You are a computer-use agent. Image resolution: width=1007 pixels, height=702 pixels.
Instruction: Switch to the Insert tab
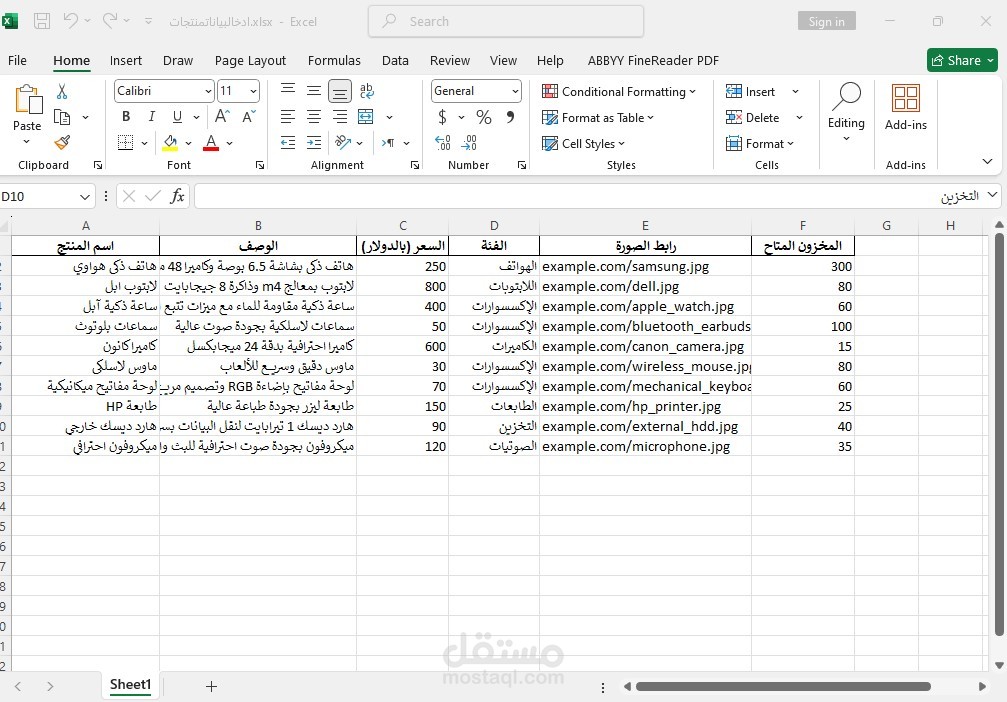click(125, 60)
